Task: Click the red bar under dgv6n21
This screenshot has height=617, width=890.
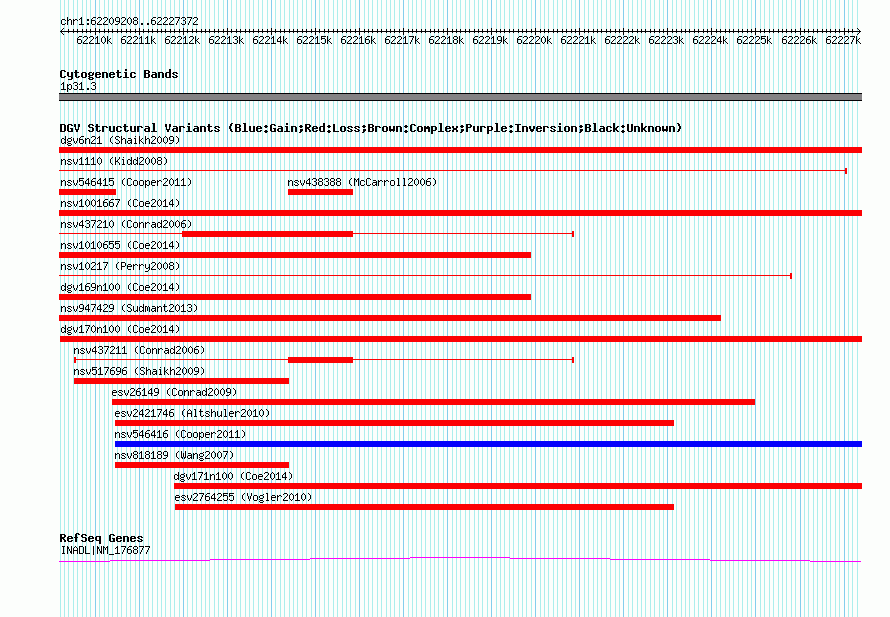Action: click(460, 150)
